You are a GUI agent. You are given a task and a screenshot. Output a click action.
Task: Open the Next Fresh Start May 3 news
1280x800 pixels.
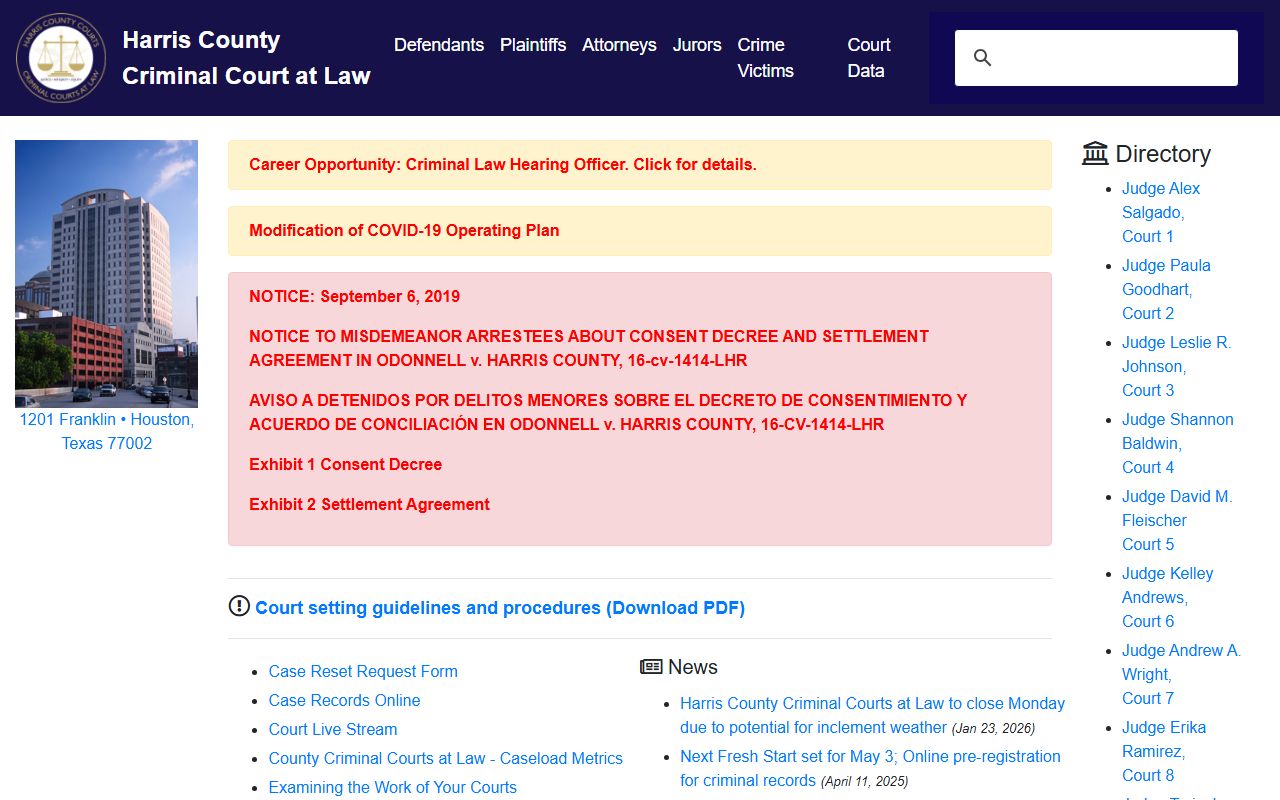click(870, 769)
